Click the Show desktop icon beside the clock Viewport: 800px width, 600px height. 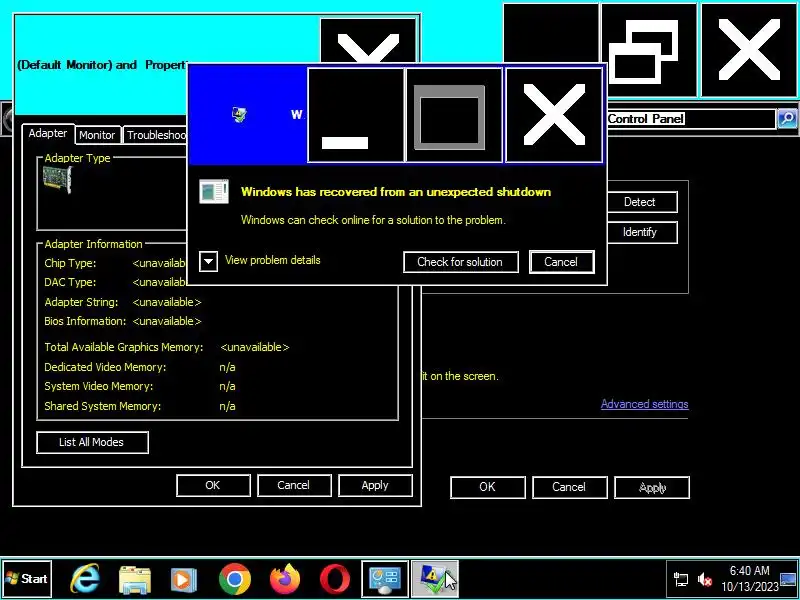click(789, 579)
